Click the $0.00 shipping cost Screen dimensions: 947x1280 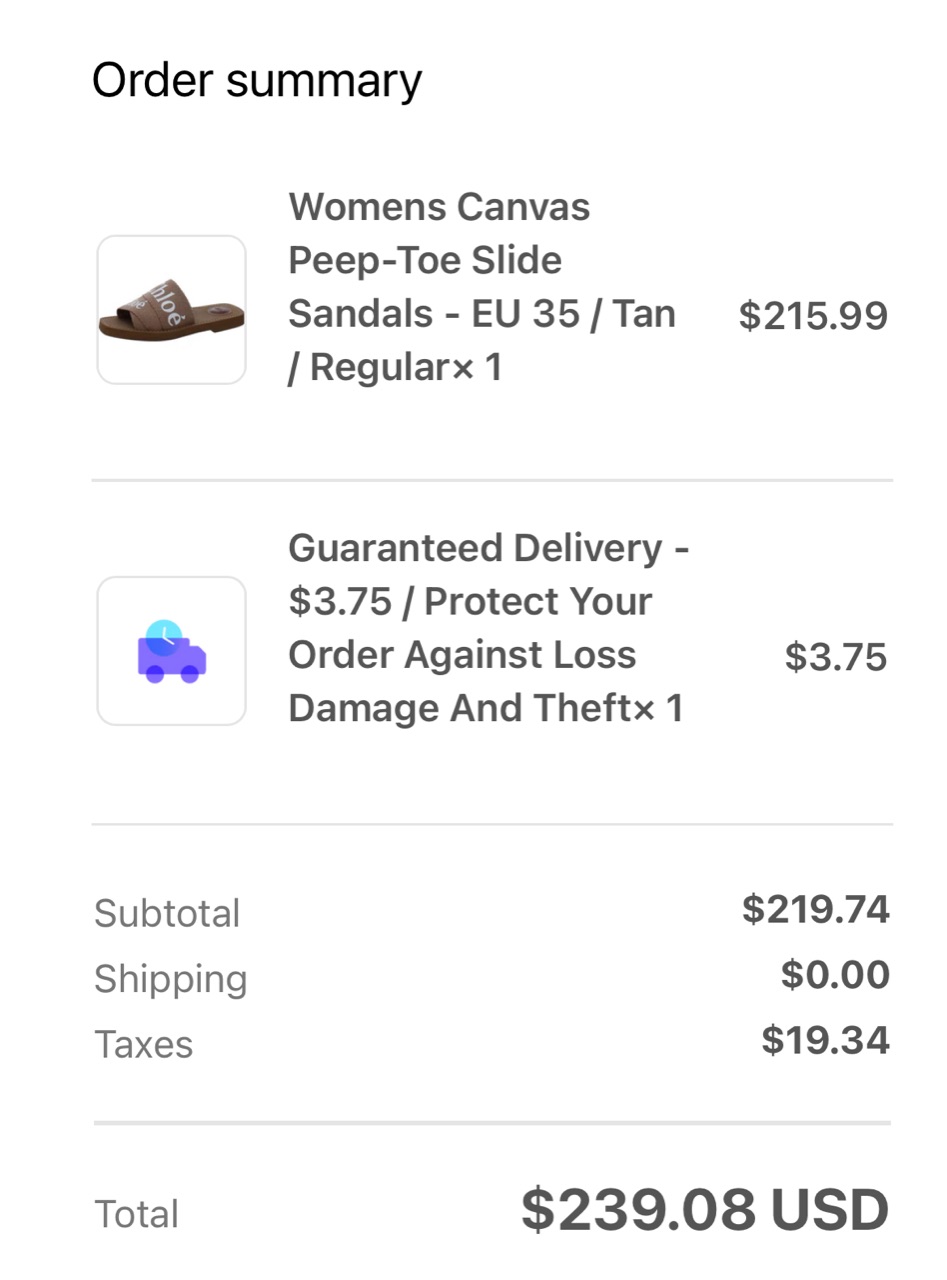pyautogui.click(x=836, y=975)
